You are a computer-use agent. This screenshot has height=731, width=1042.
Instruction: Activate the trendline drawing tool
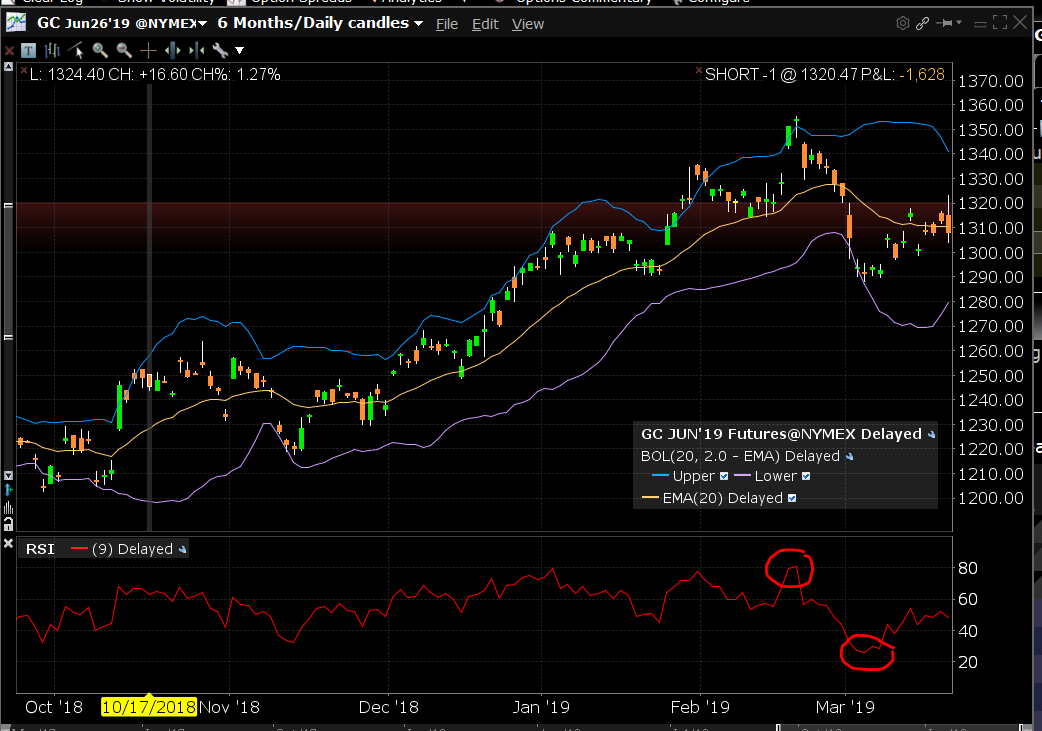point(76,51)
